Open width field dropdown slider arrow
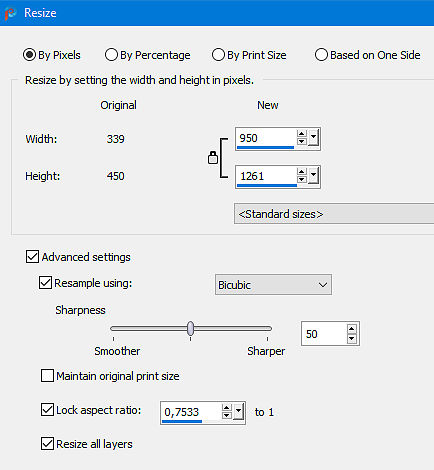 coord(313,137)
